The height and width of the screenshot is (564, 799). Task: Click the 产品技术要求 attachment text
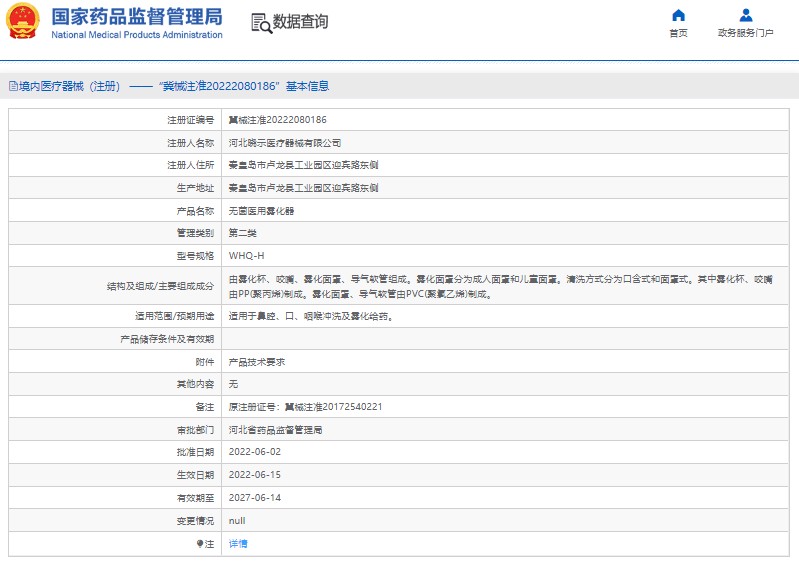click(x=257, y=362)
